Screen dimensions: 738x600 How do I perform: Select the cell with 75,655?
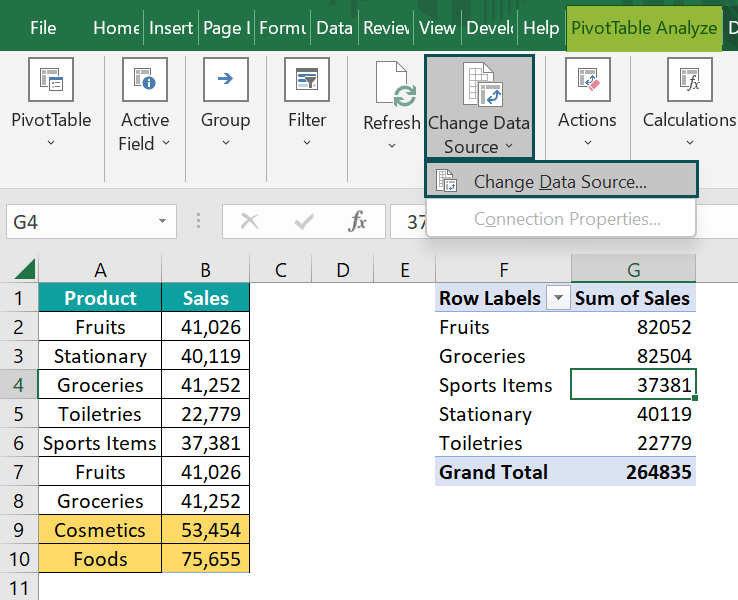[x=205, y=559]
